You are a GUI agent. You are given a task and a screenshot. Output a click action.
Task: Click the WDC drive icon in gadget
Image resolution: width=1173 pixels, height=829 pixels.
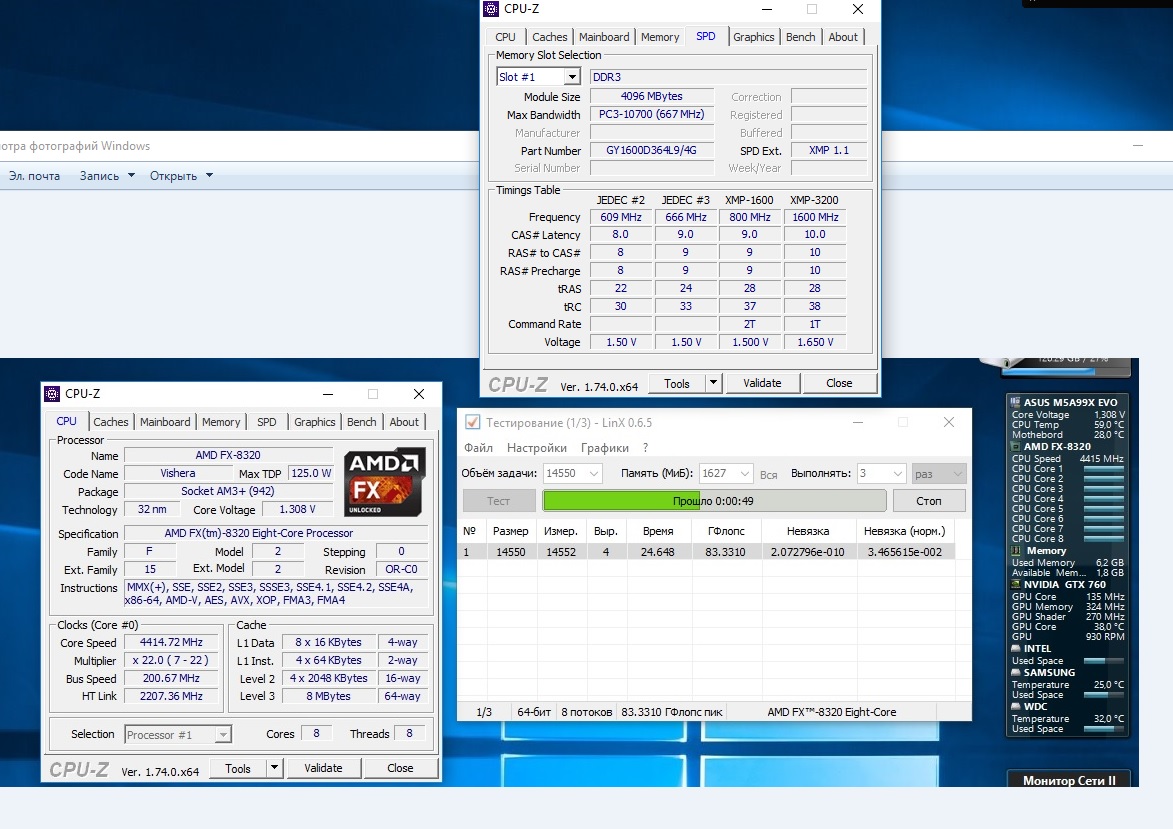click(1015, 706)
